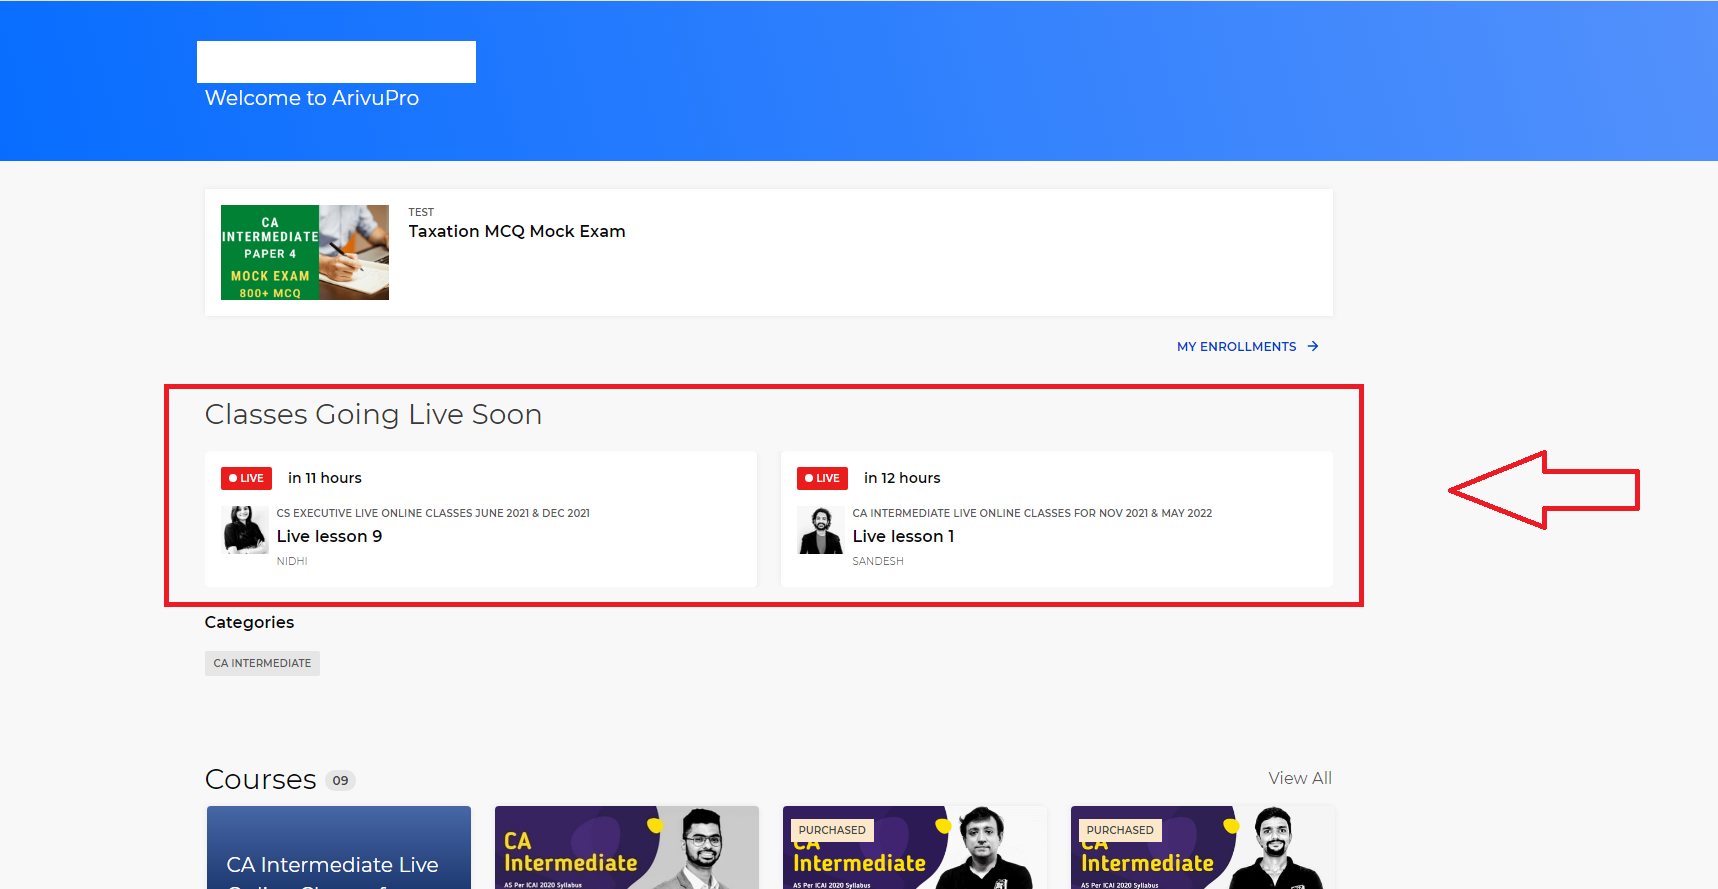The image size is (1718, 889).
Task: Click the instructor name SANDESH
Action: 878,561
